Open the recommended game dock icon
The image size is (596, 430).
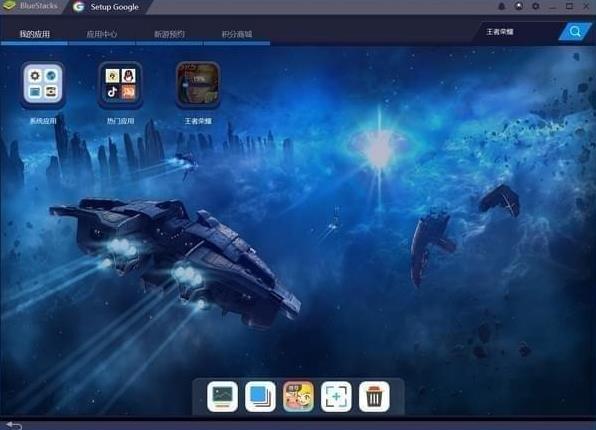tap(298, 397)
